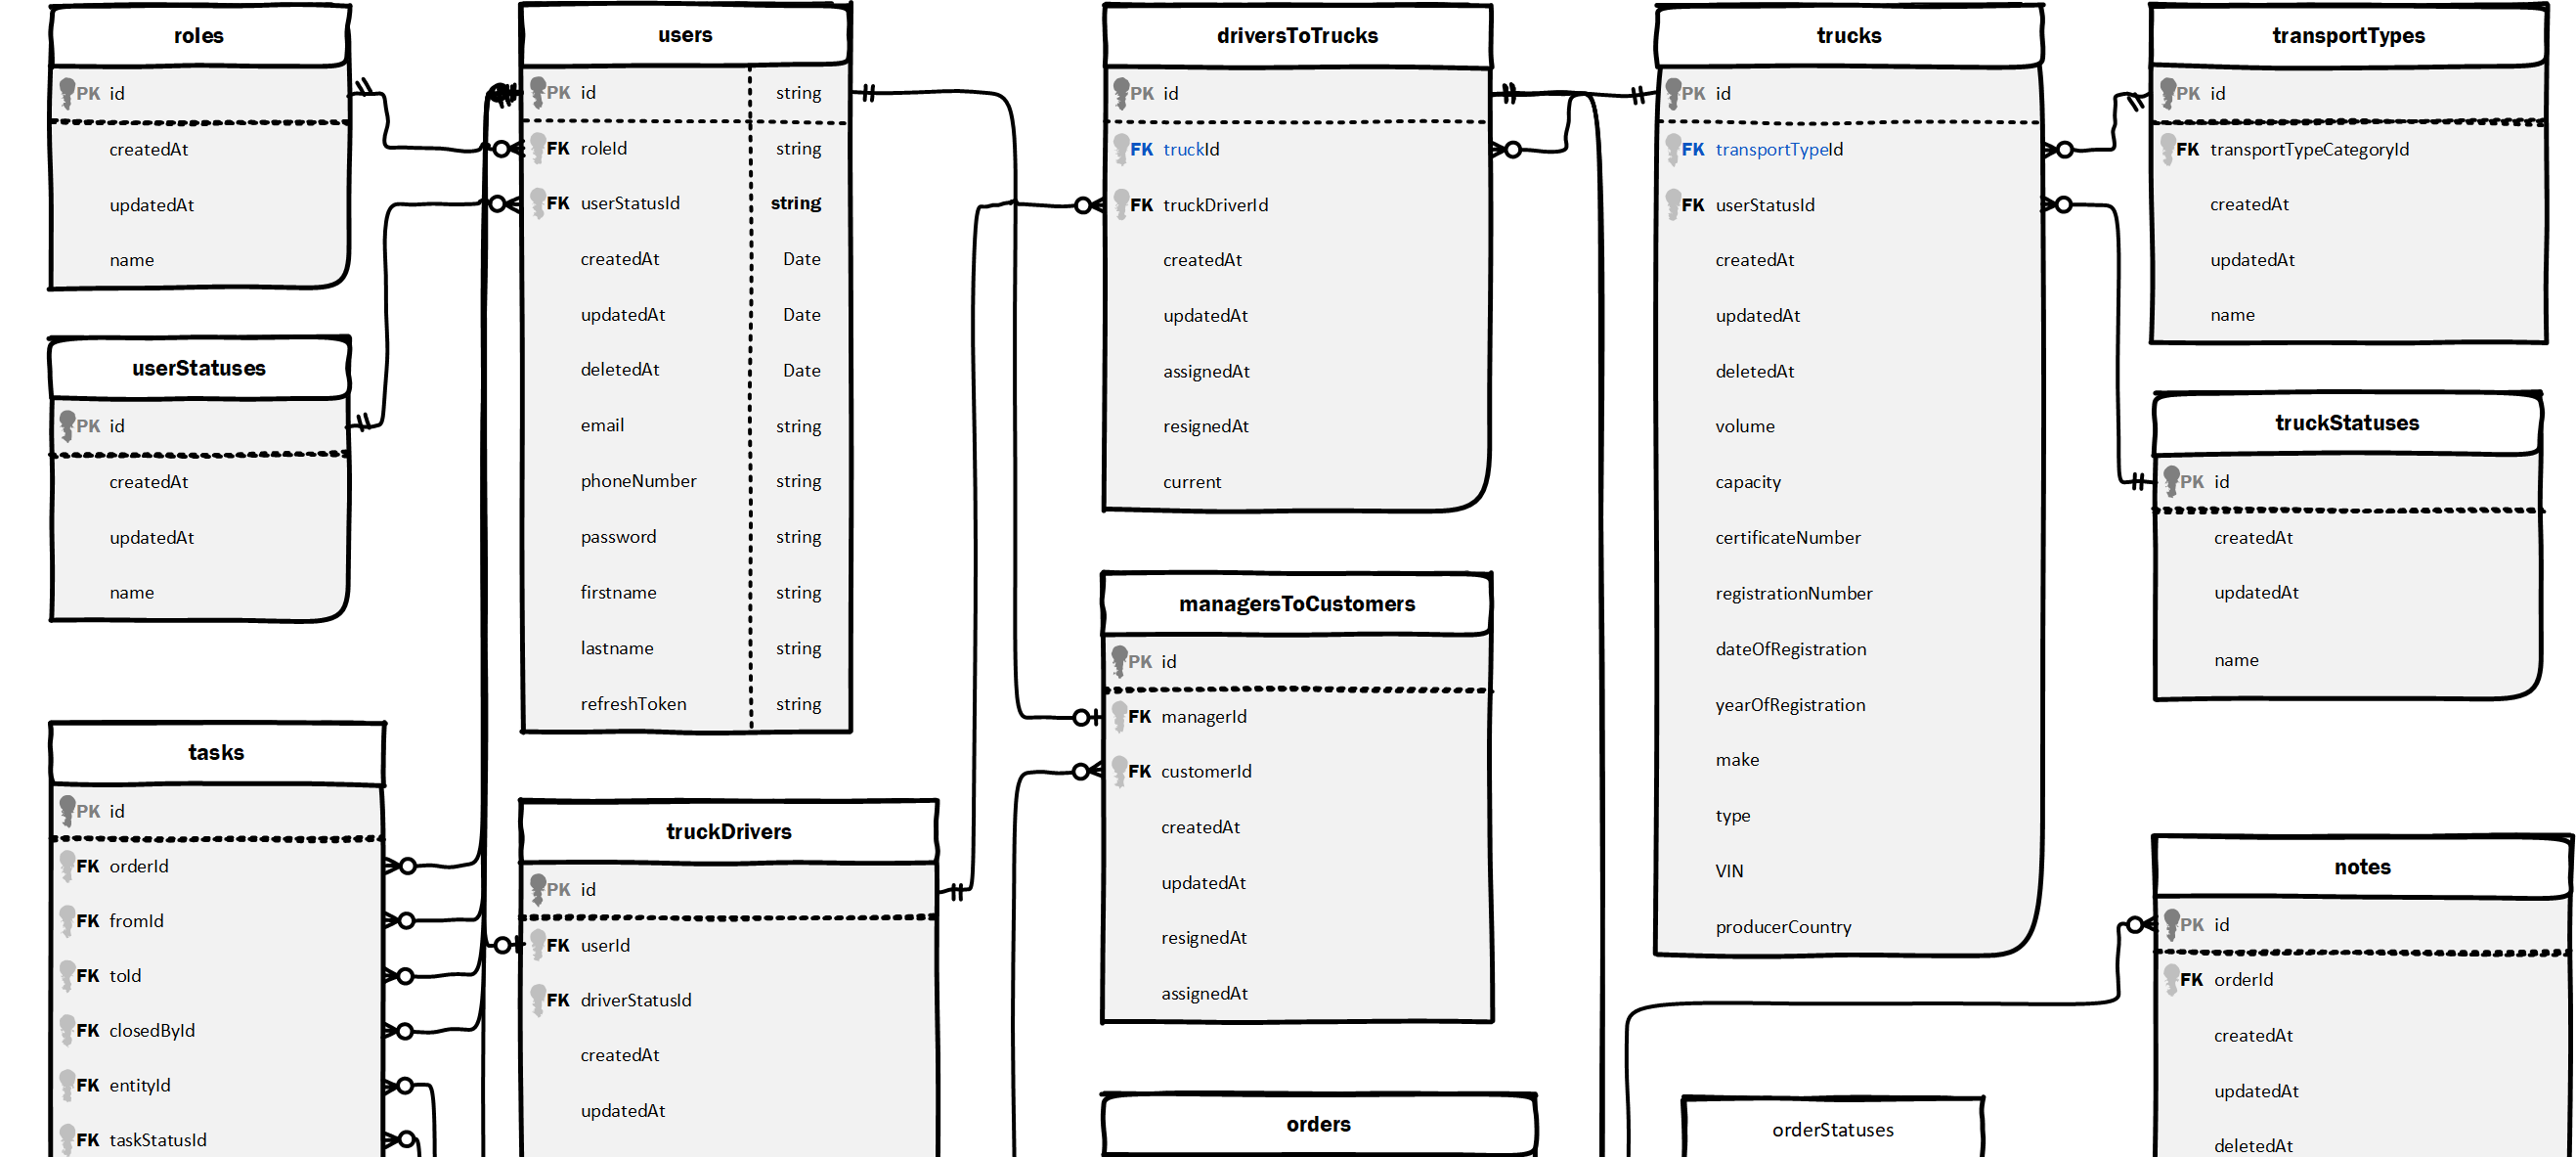Select the orderStatuses table header
The height and width of the screenshot is (1157, 2576).
(1833, 1130)
